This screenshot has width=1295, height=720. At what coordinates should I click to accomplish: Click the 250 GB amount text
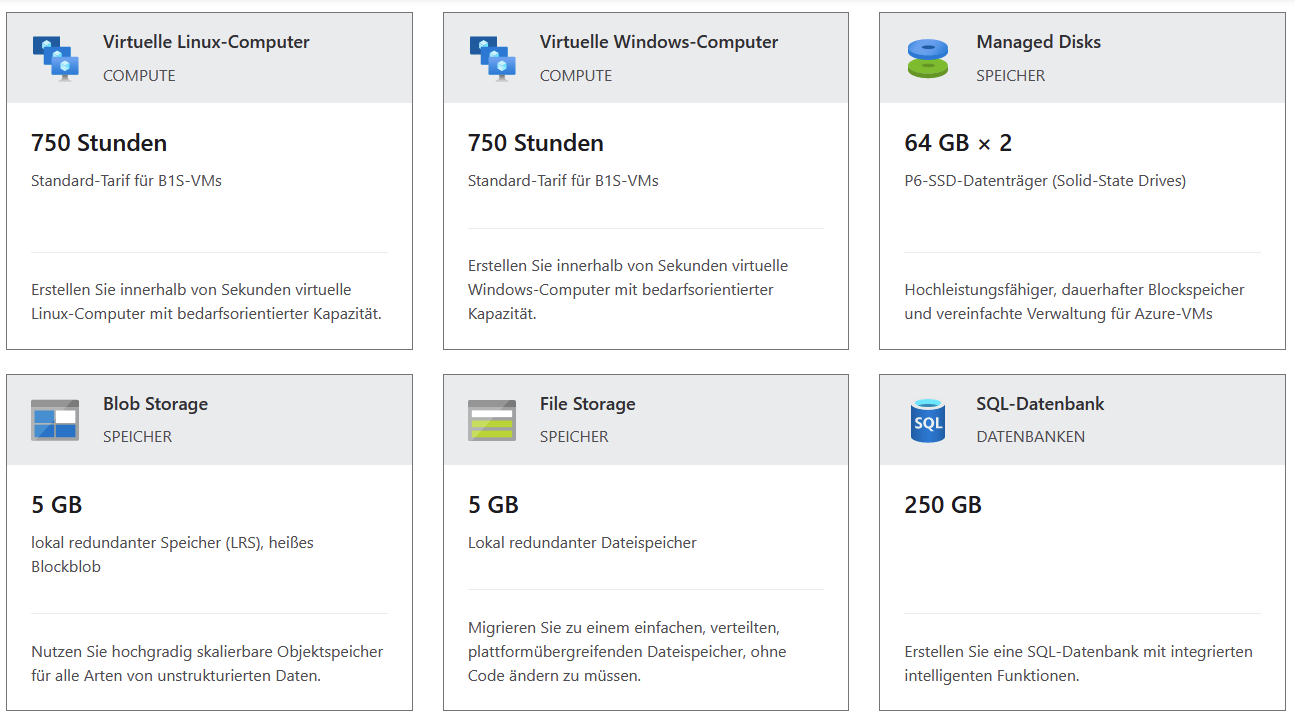pos(943,505)
